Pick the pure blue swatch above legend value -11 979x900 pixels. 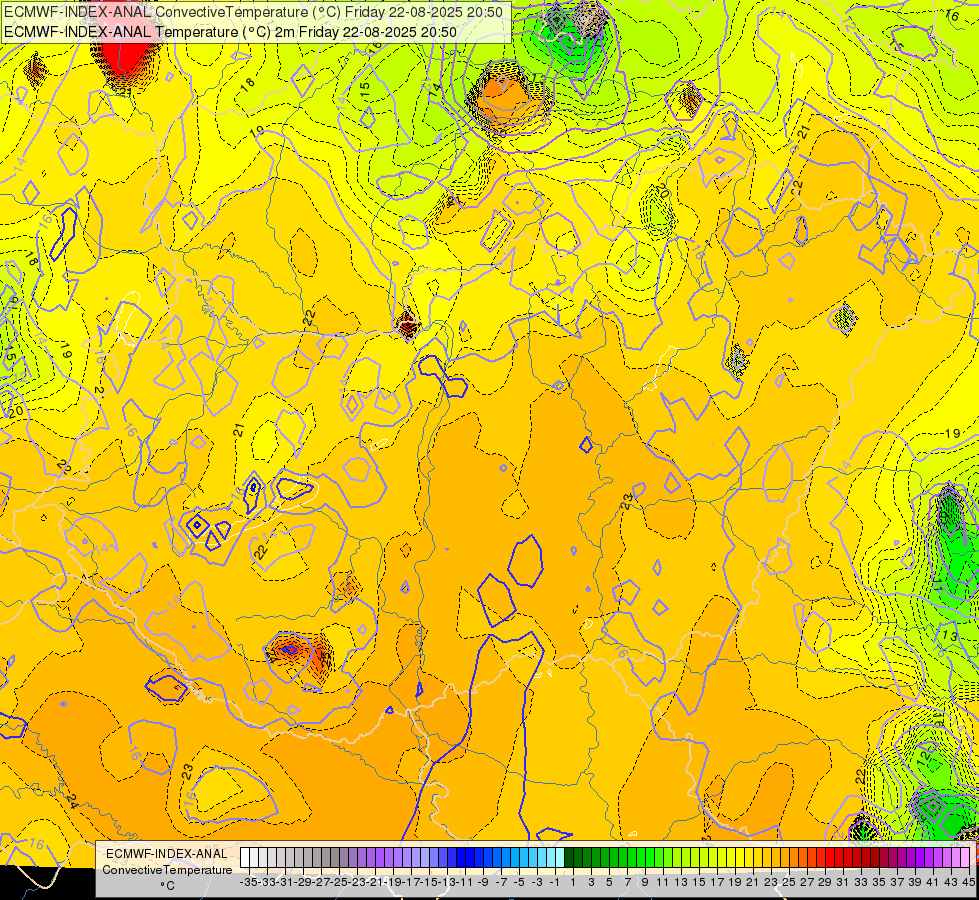coord(470,858)
